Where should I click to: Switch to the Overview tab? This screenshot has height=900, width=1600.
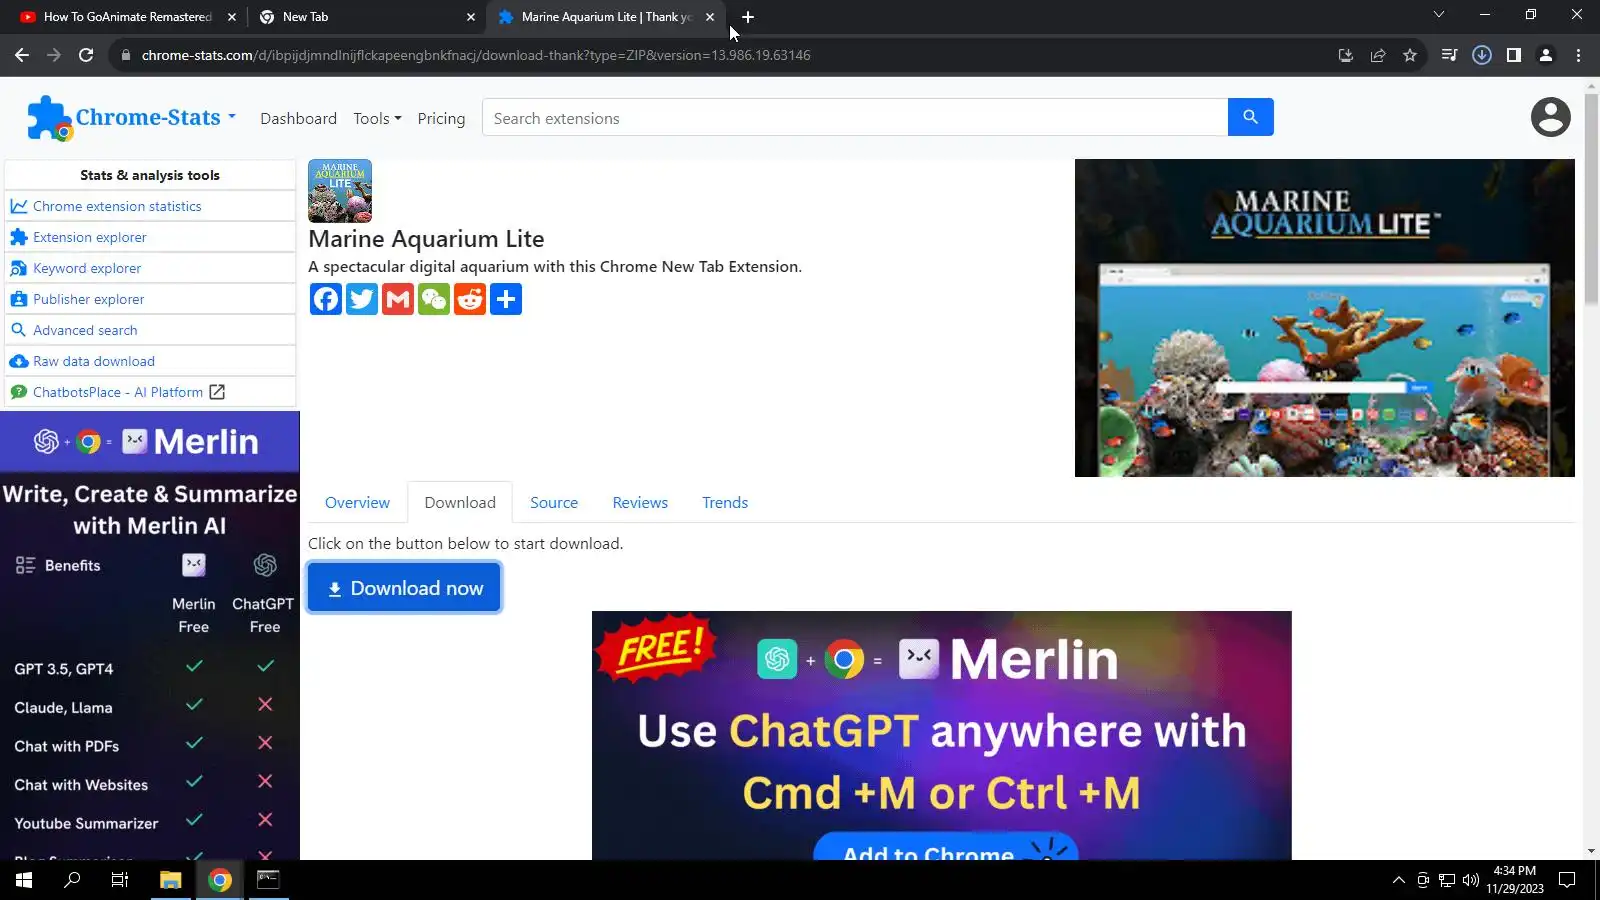point(357,502)
